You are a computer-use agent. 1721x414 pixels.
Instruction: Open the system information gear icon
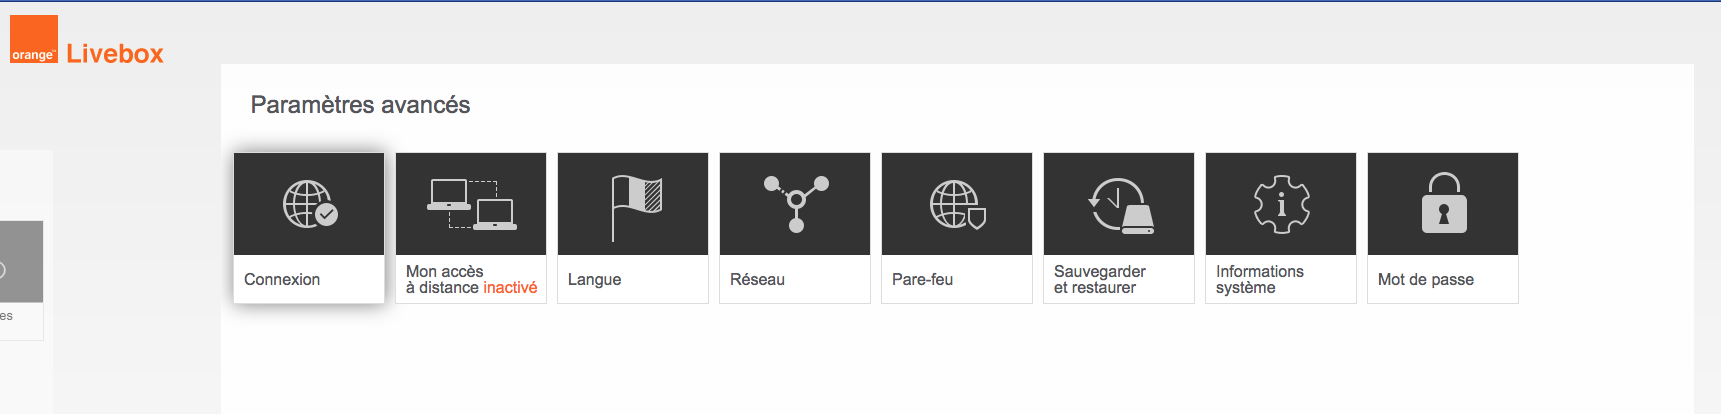tap(1281, 204)
